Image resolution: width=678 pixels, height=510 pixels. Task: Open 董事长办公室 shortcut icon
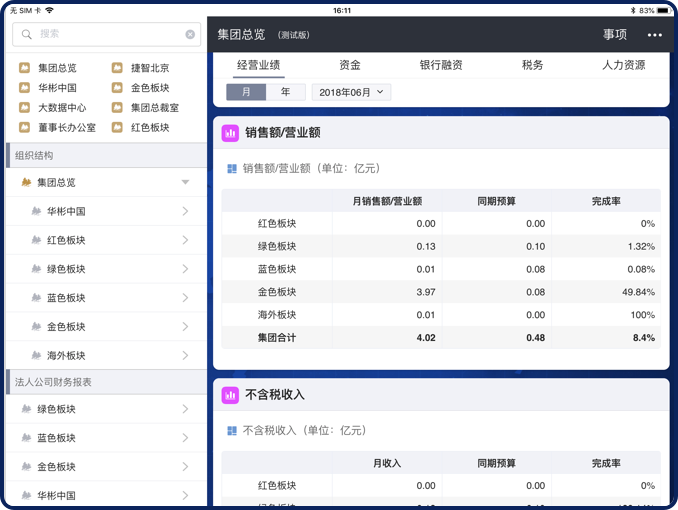pos(25,128)
